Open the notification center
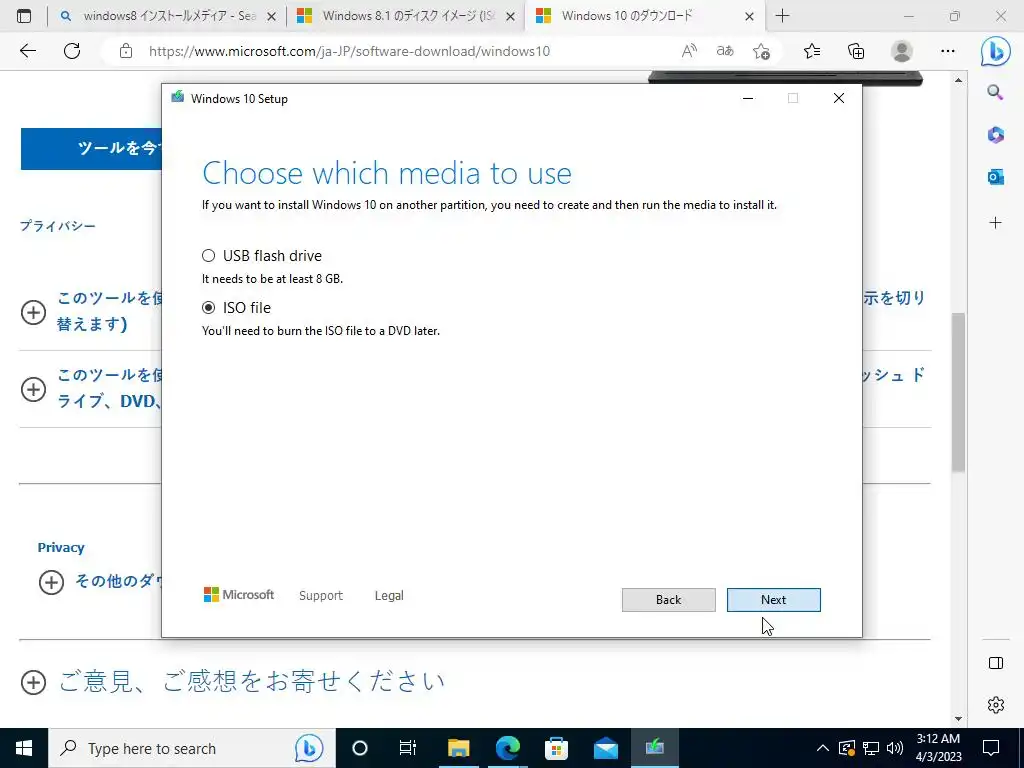This screenshot has width=1024, height=768. (x=991, y=748)
